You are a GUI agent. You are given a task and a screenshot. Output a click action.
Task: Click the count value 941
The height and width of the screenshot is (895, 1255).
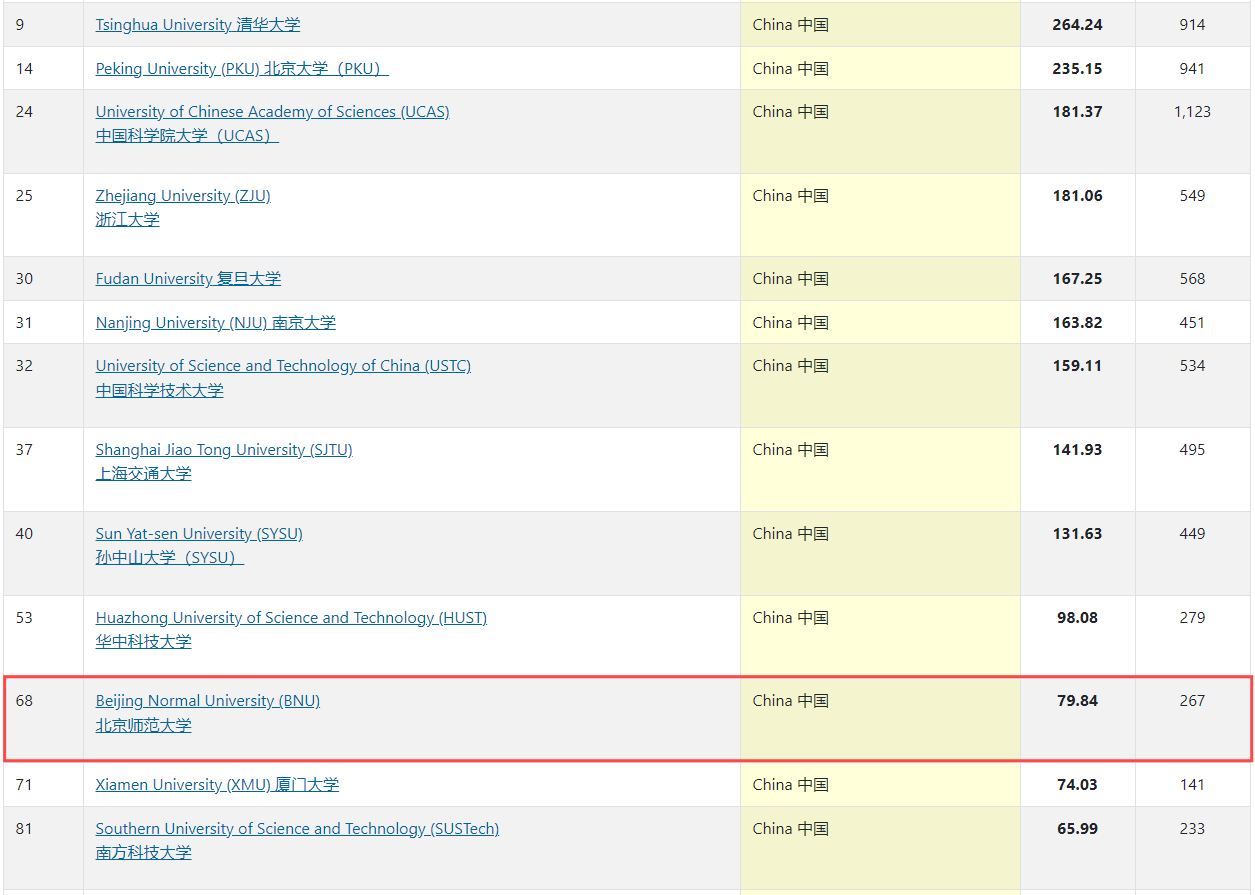[x=1192, y=69]
